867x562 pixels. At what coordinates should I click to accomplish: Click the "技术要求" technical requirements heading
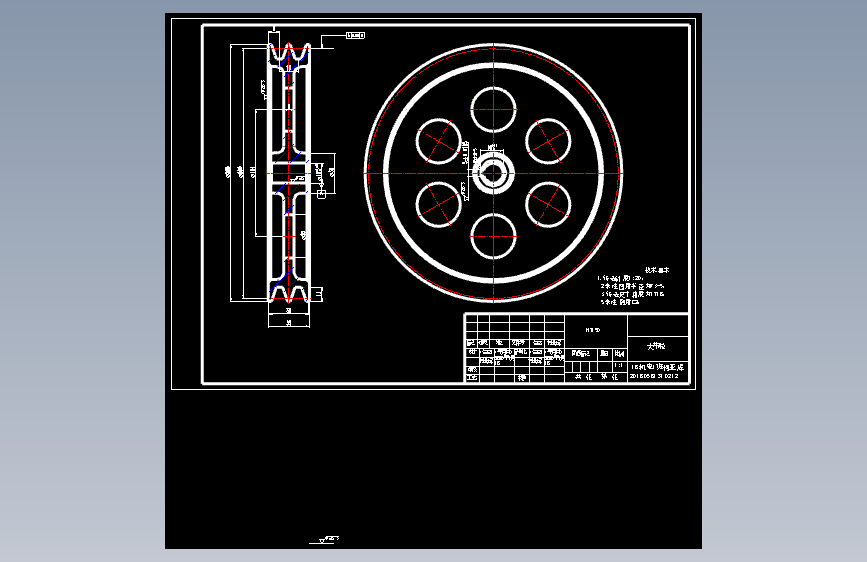(657, 270)
